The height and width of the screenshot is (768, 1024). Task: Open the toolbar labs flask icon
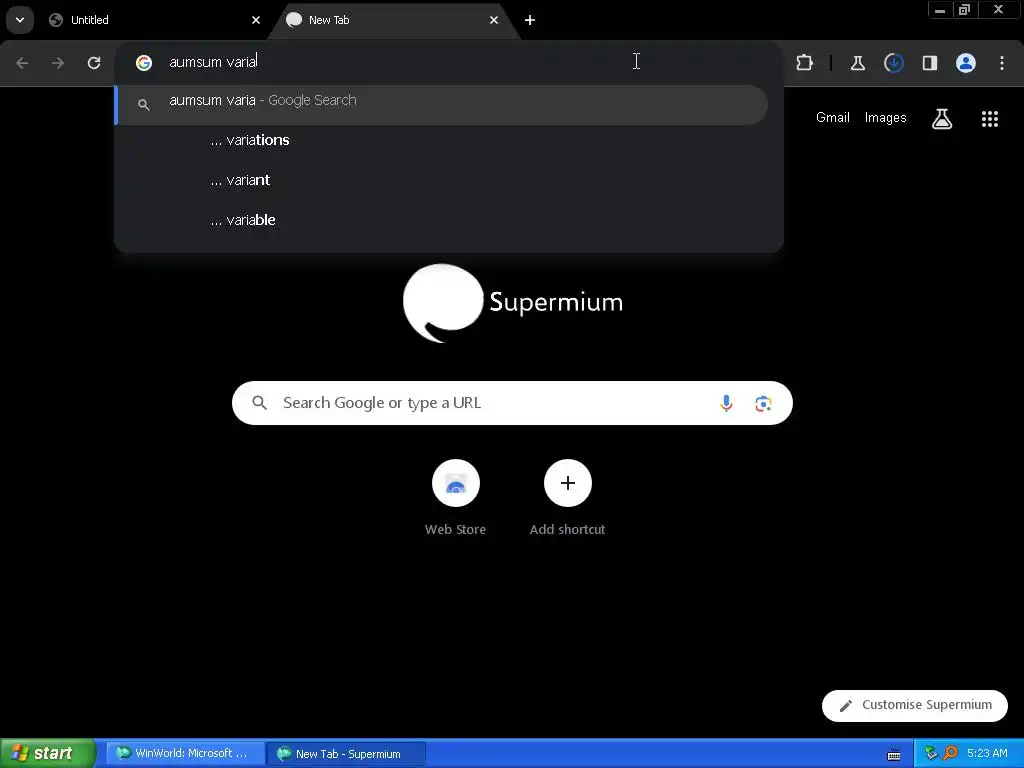click(x=857, y=63)
